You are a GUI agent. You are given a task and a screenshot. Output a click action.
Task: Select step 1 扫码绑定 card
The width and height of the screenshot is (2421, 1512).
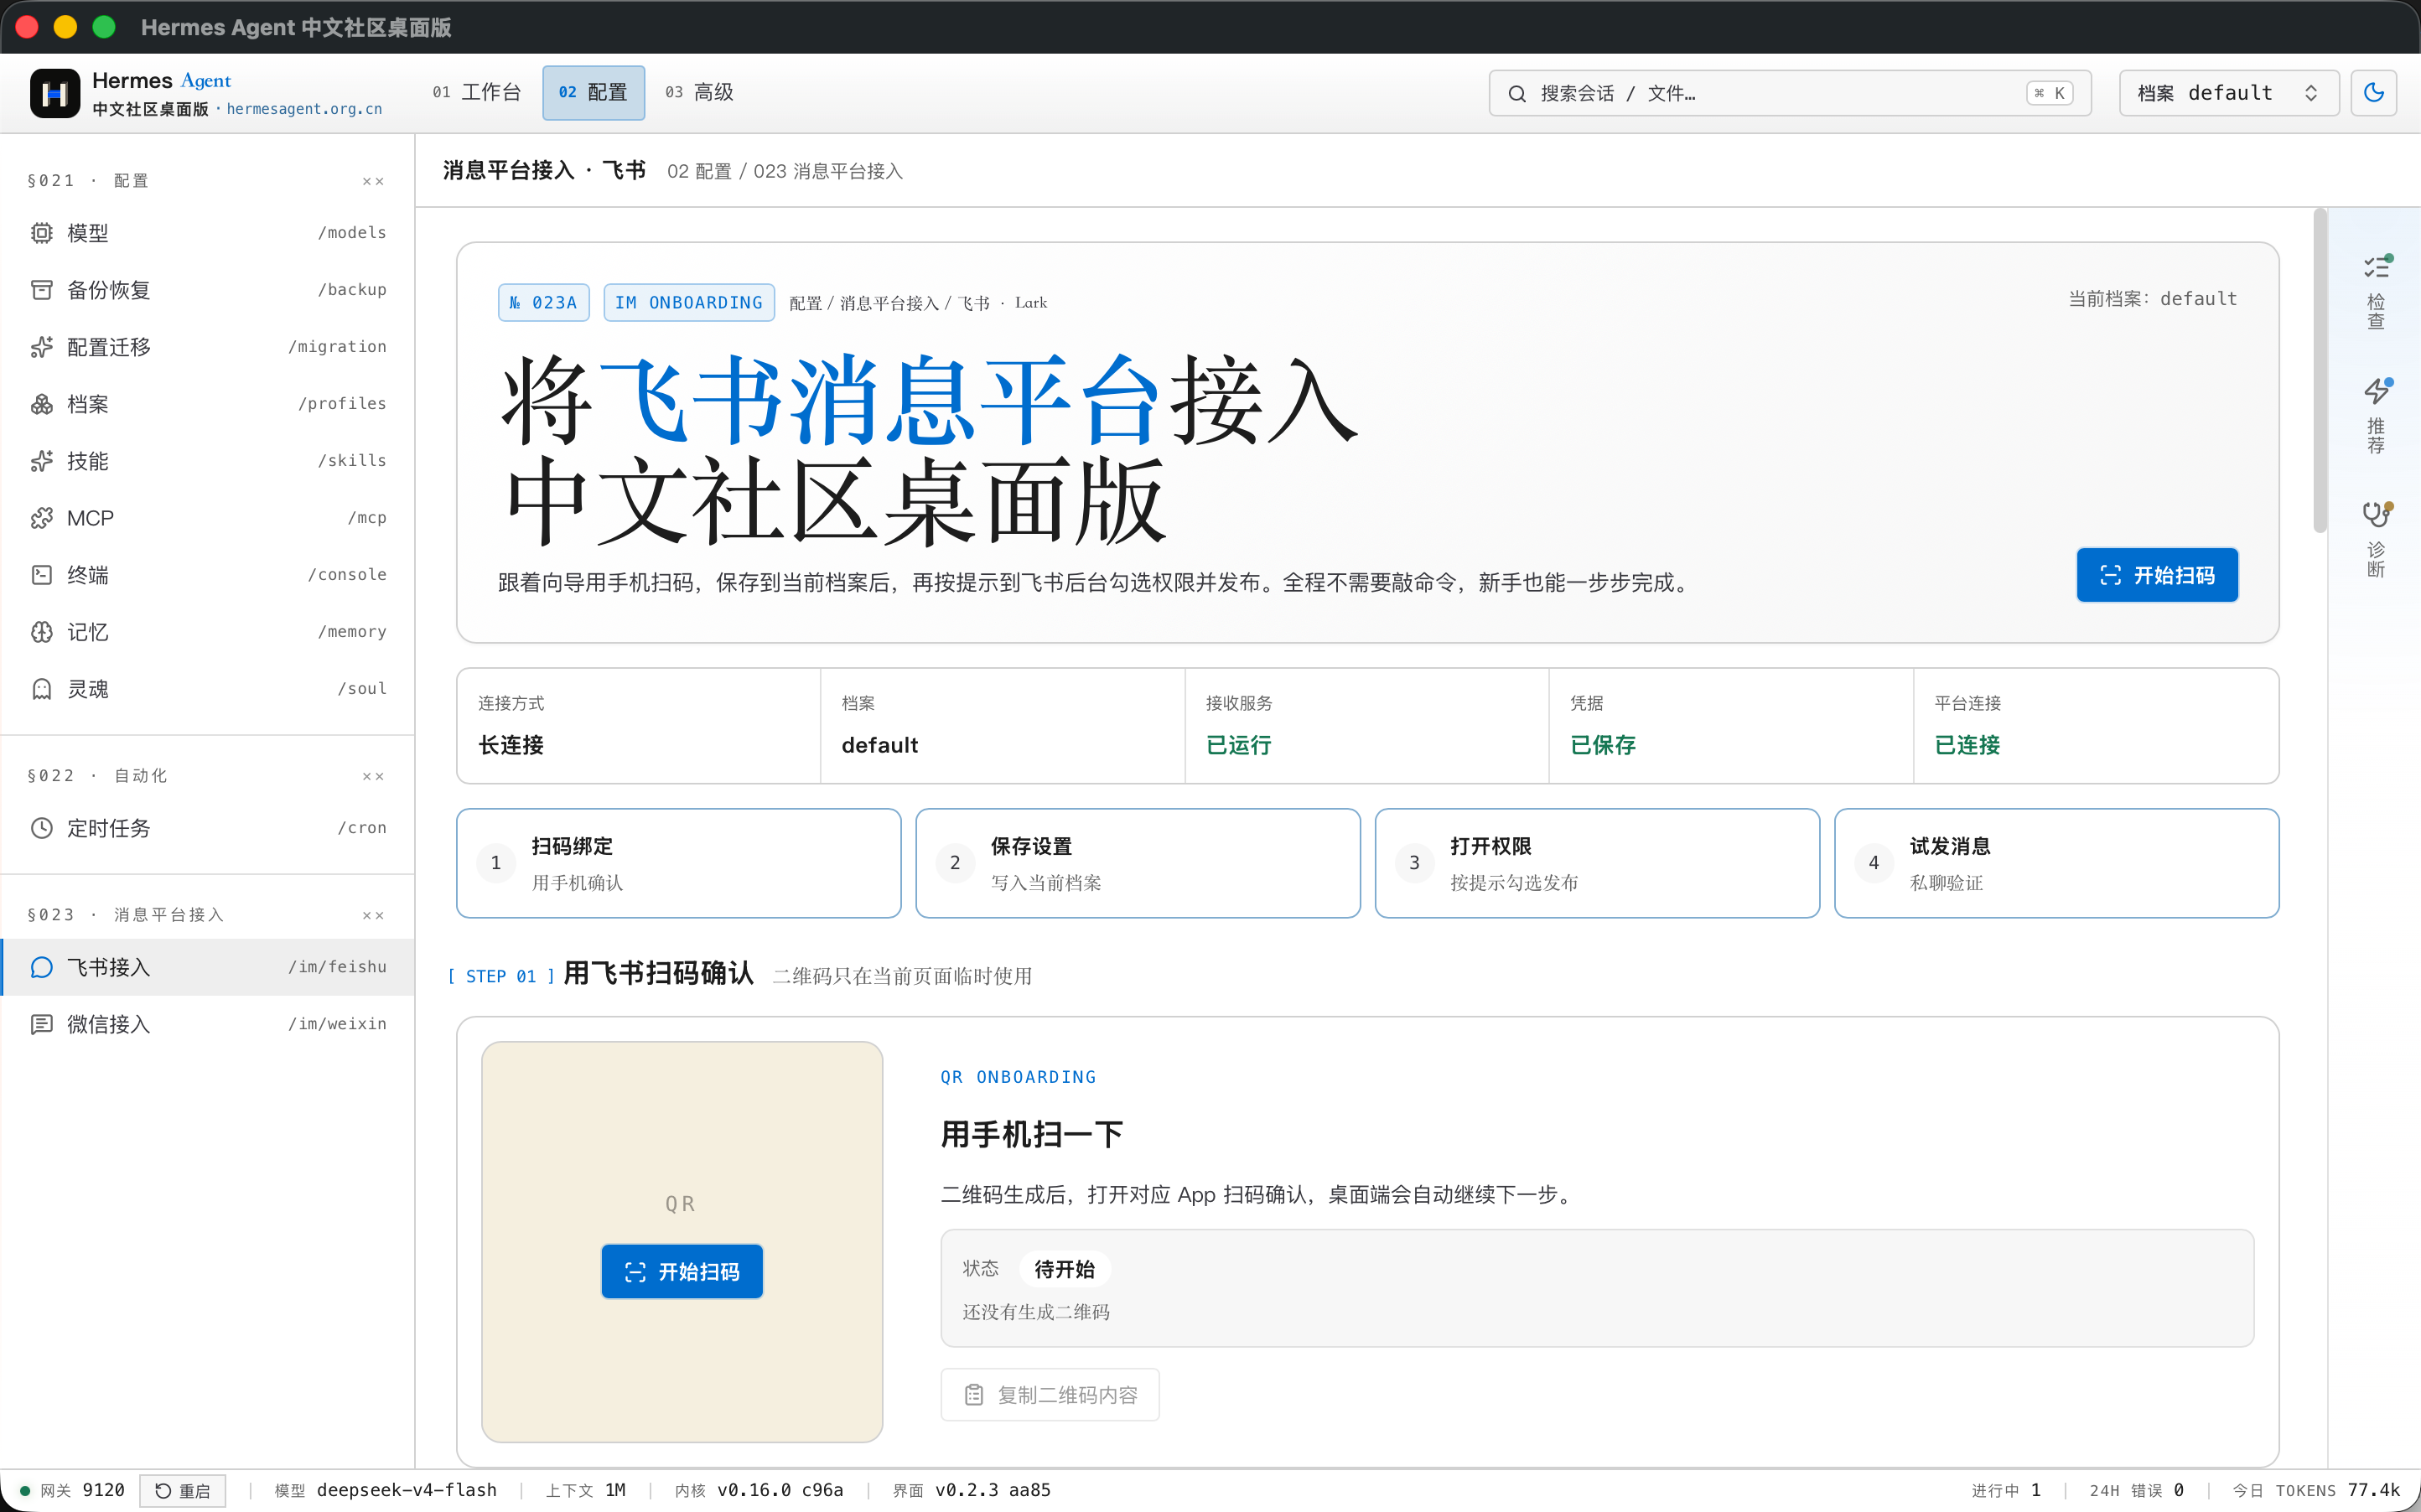[678, 863]
